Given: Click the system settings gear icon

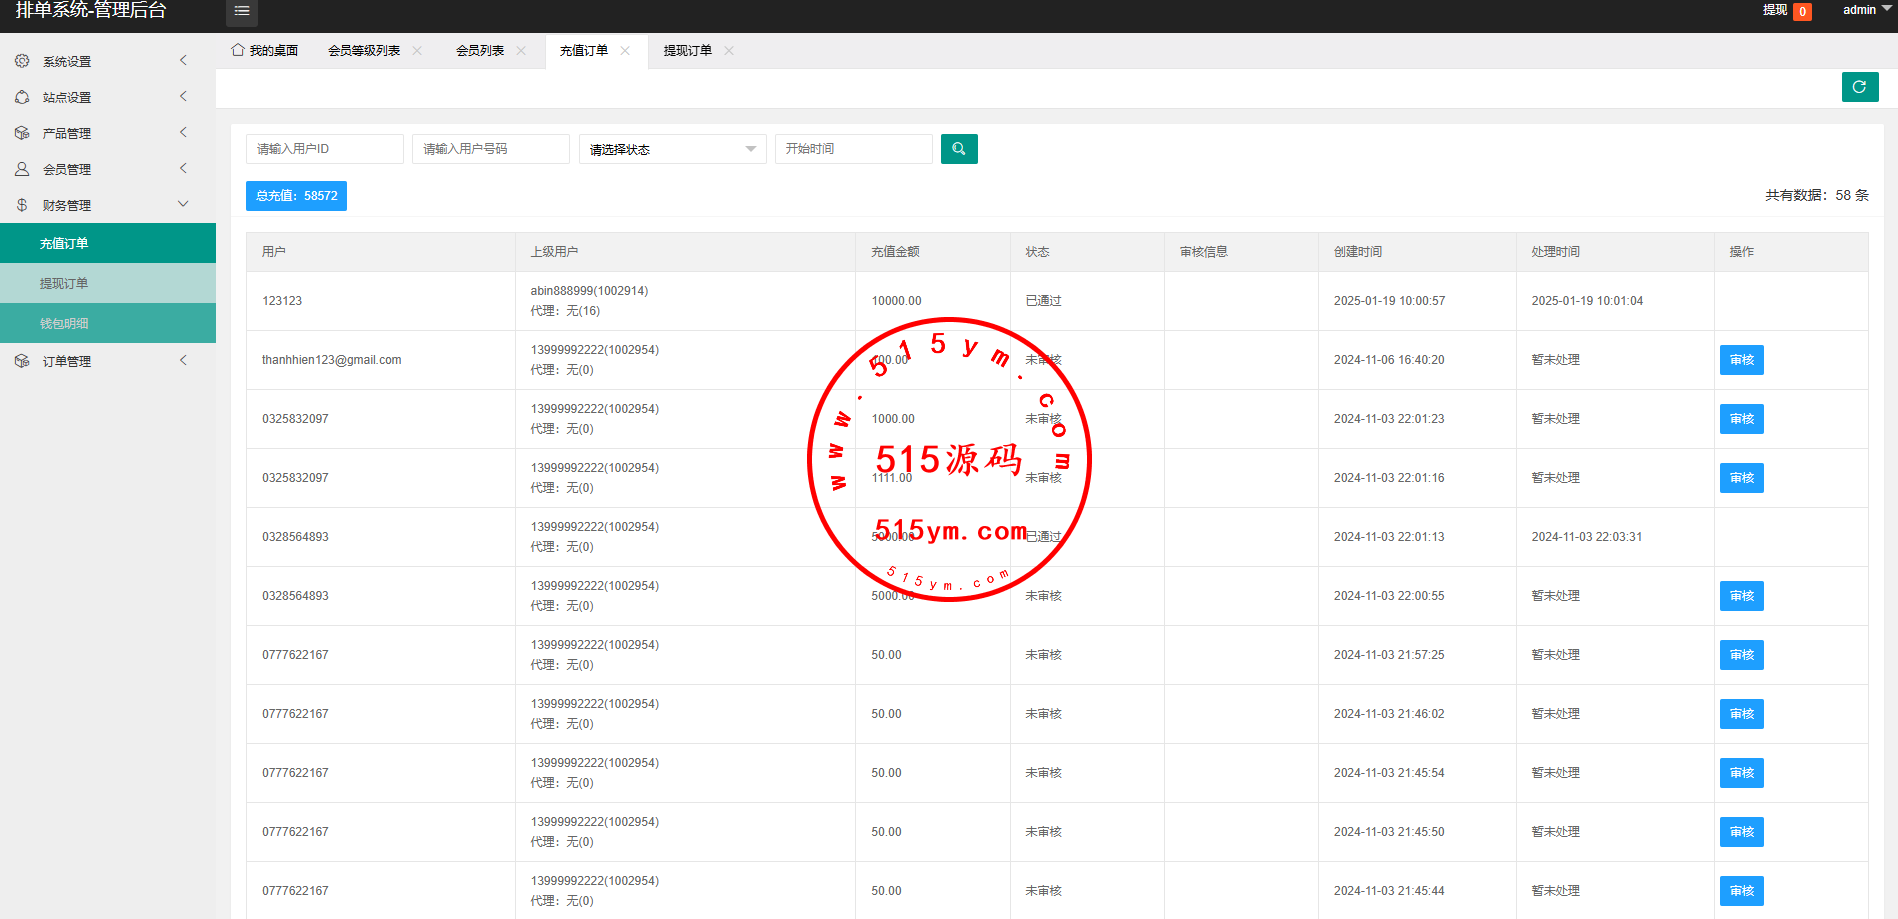Looking at the screenshot, I should (22, 61).
